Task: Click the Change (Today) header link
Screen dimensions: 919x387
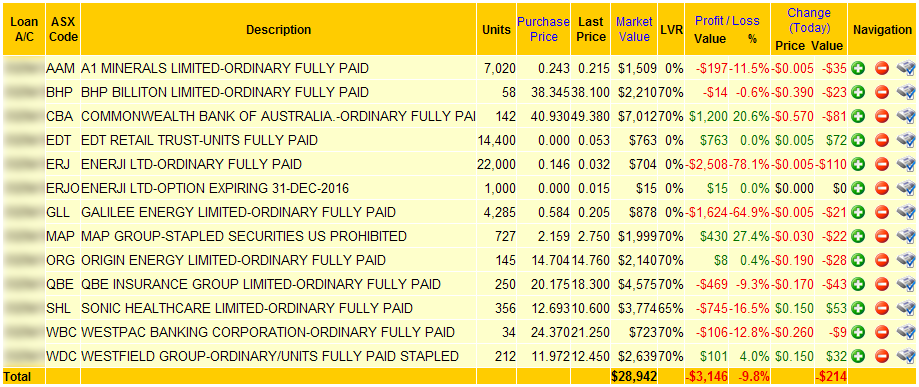Action: [809, 21]
